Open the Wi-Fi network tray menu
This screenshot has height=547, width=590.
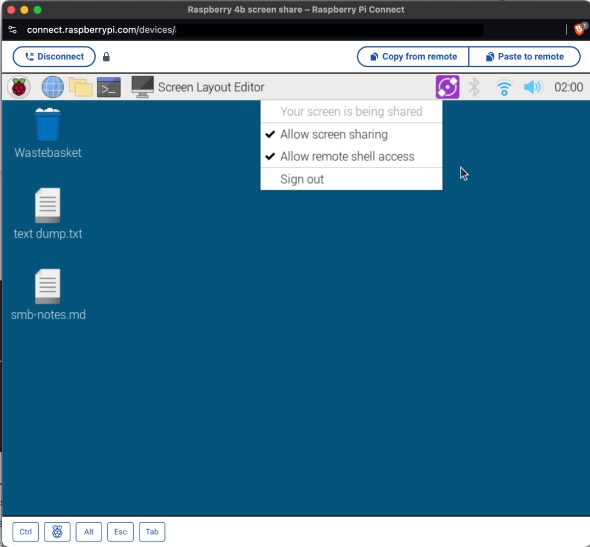pos(504,88)
